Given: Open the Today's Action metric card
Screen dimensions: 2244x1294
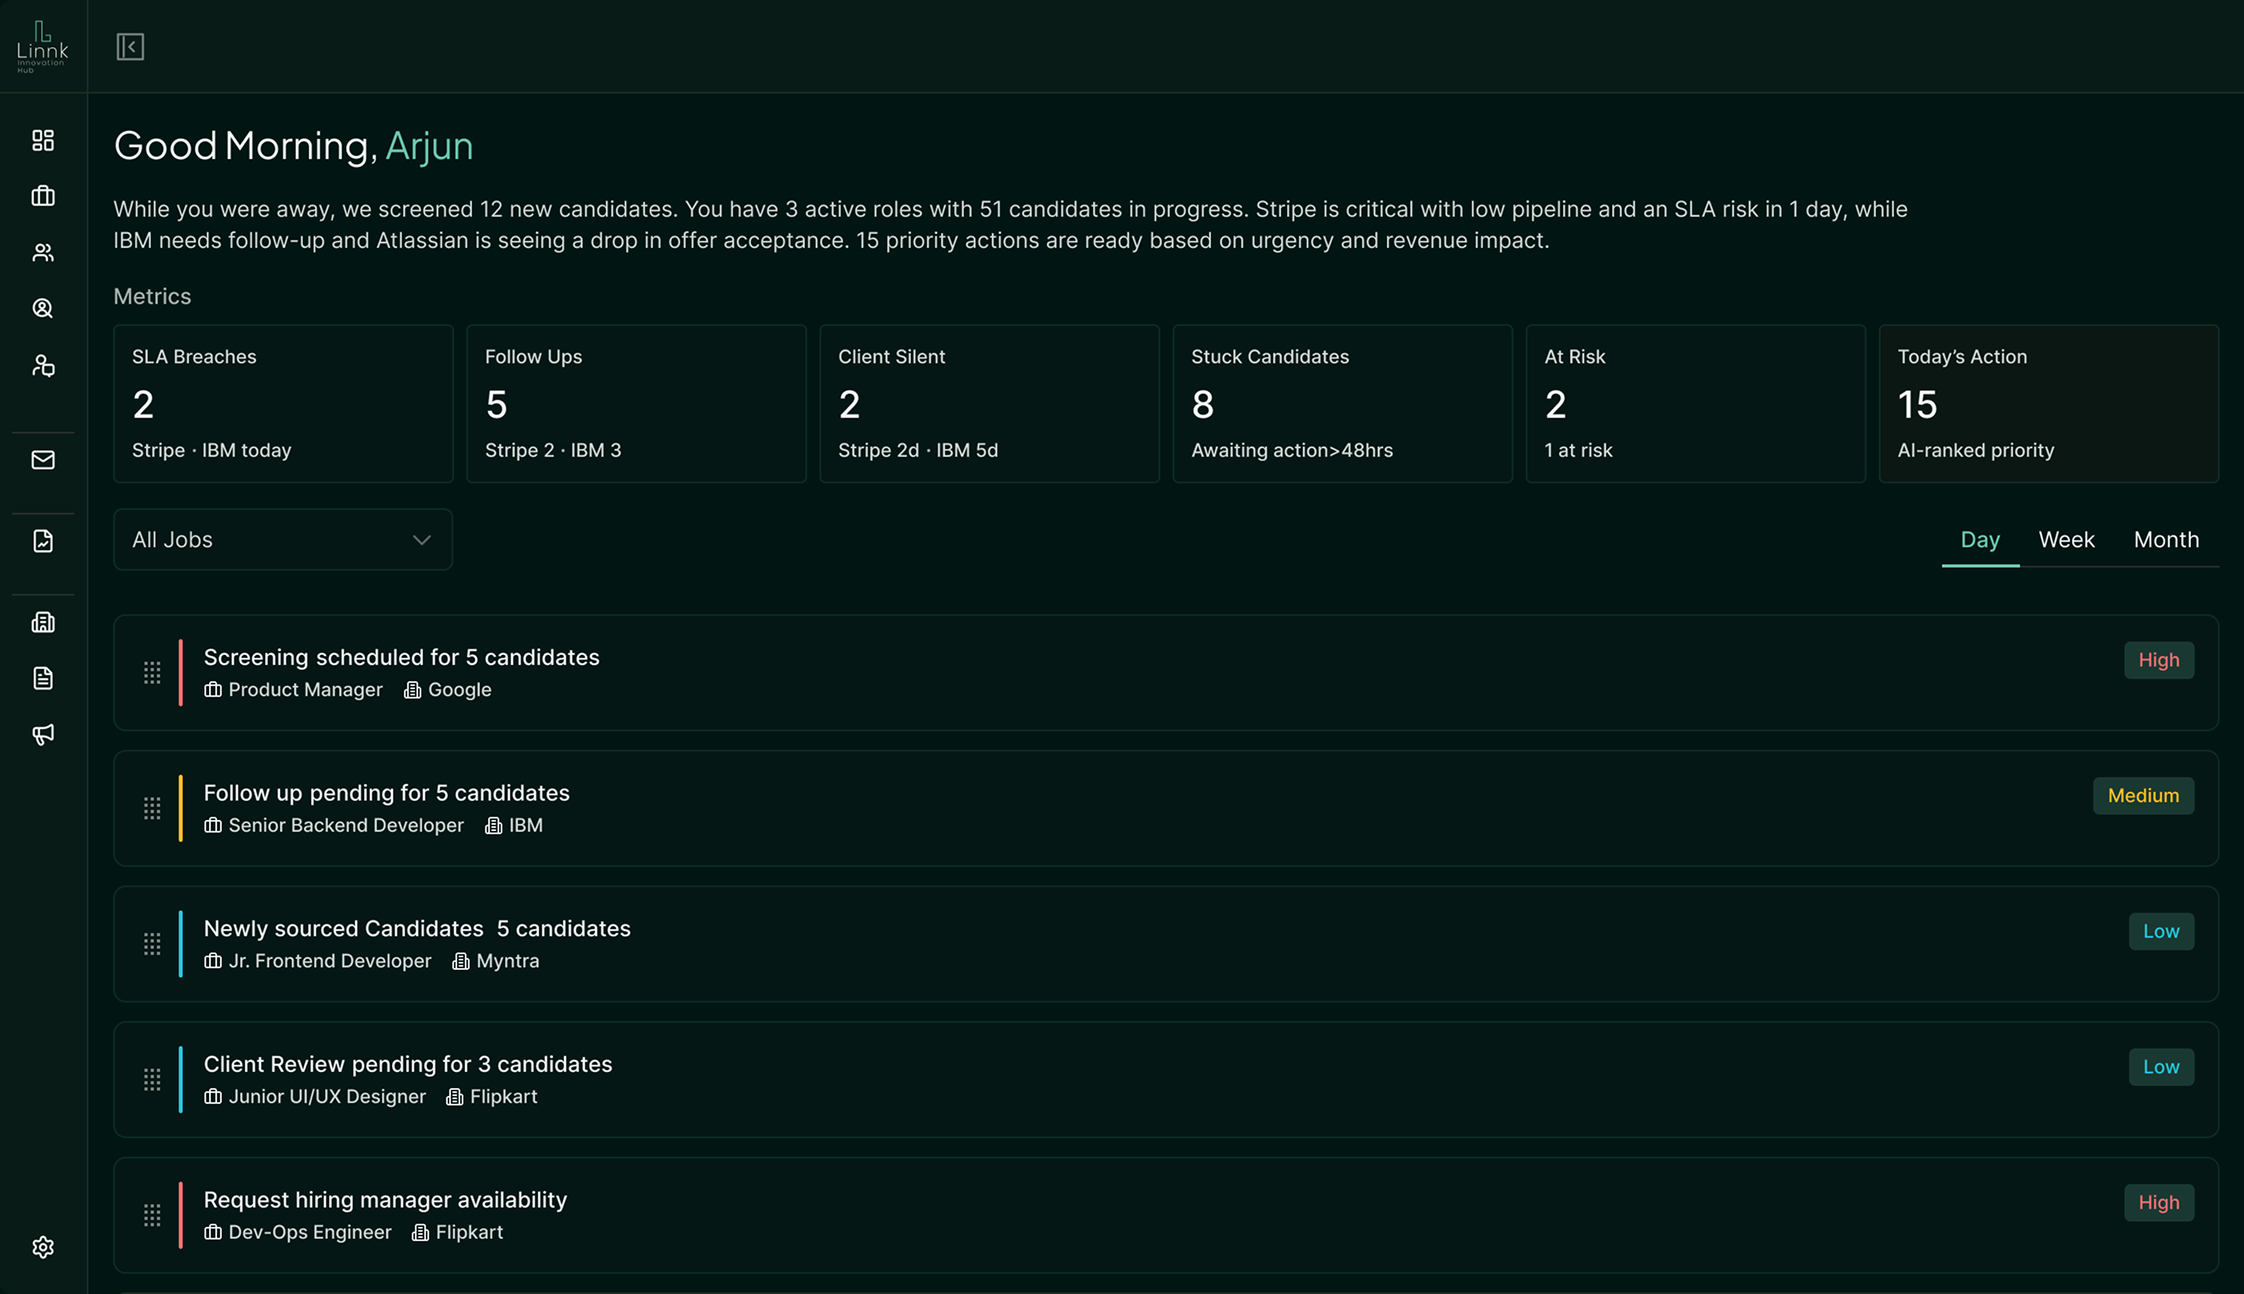Looking at the screenshot, I should [x=2048, y=404].
